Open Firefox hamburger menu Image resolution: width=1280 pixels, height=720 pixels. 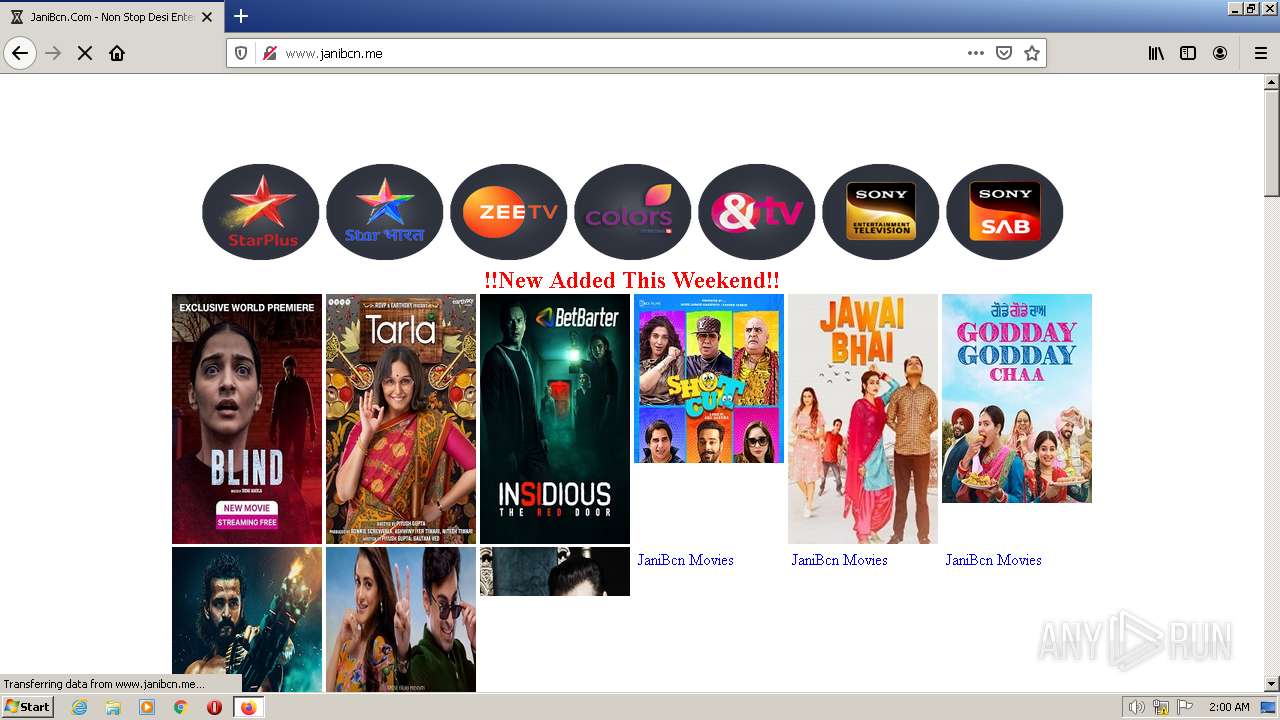click(1261, 53)
